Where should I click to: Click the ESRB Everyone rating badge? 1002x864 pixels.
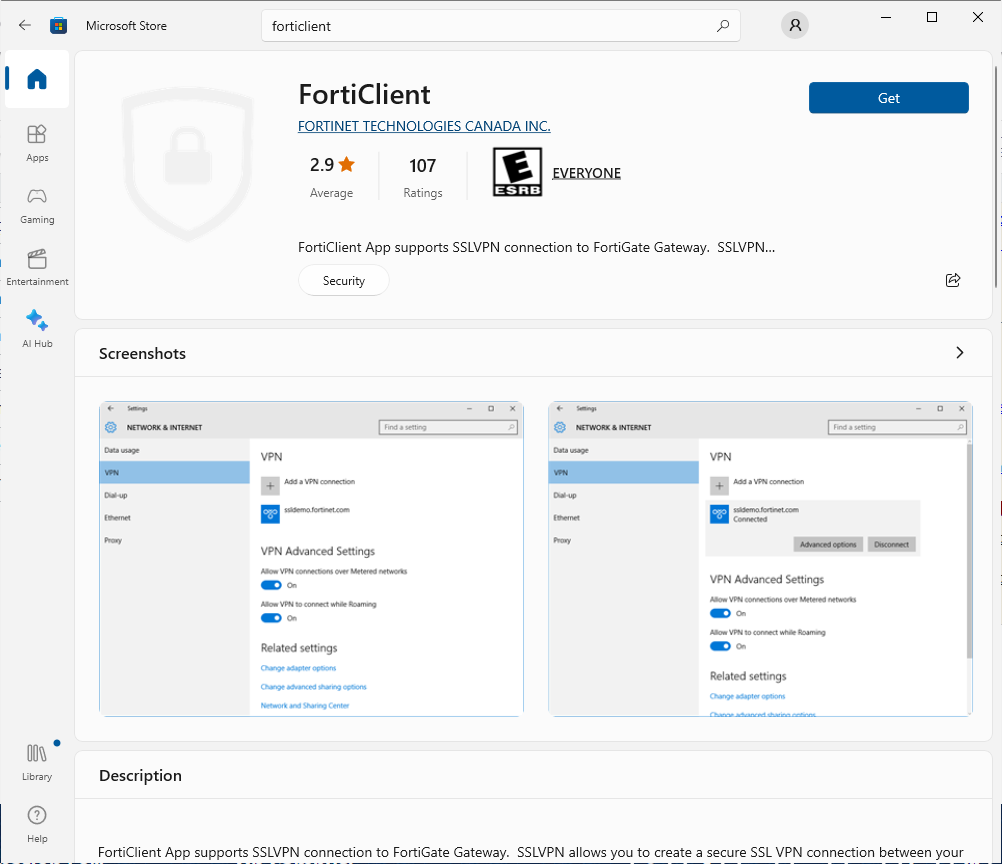tap(518, 172)
